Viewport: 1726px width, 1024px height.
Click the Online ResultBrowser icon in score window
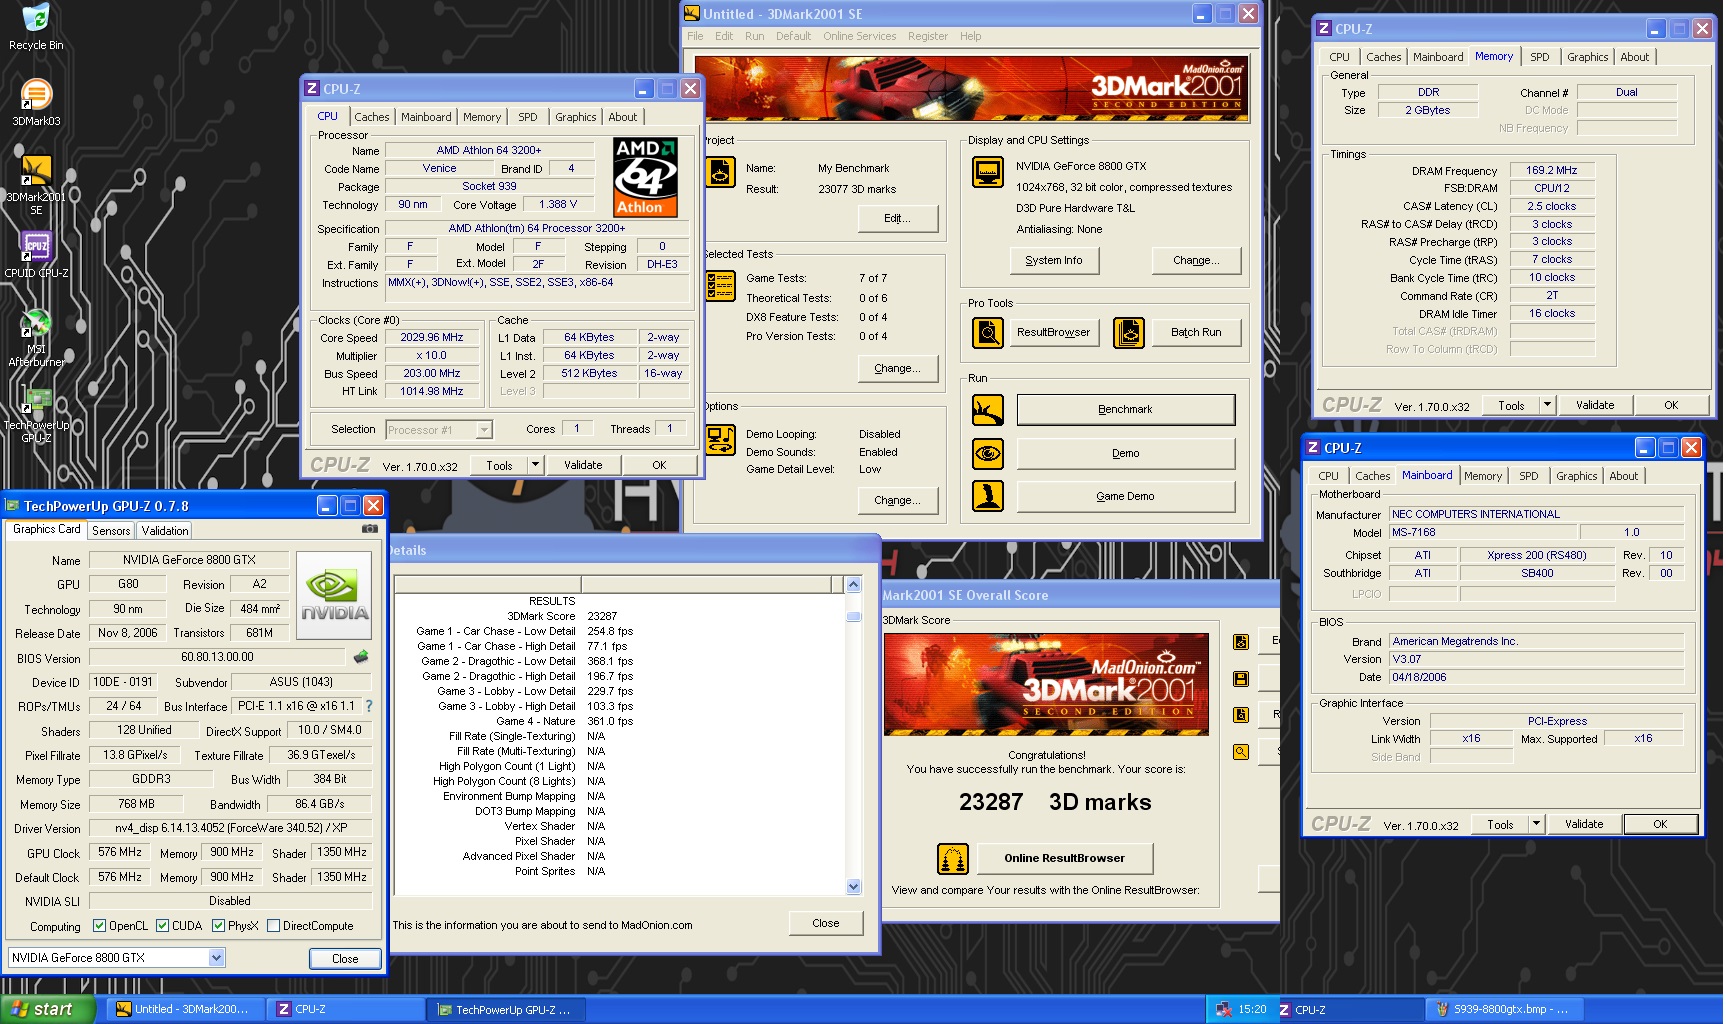[x=953, y=858]
